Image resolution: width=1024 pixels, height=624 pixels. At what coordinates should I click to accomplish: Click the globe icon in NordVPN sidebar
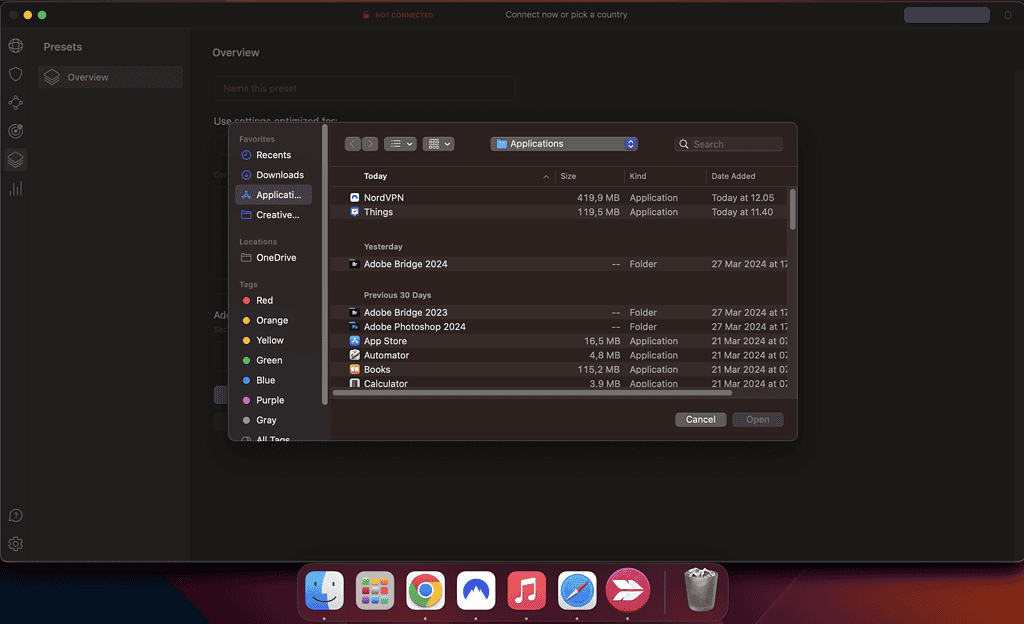click(x=15, y=46)
